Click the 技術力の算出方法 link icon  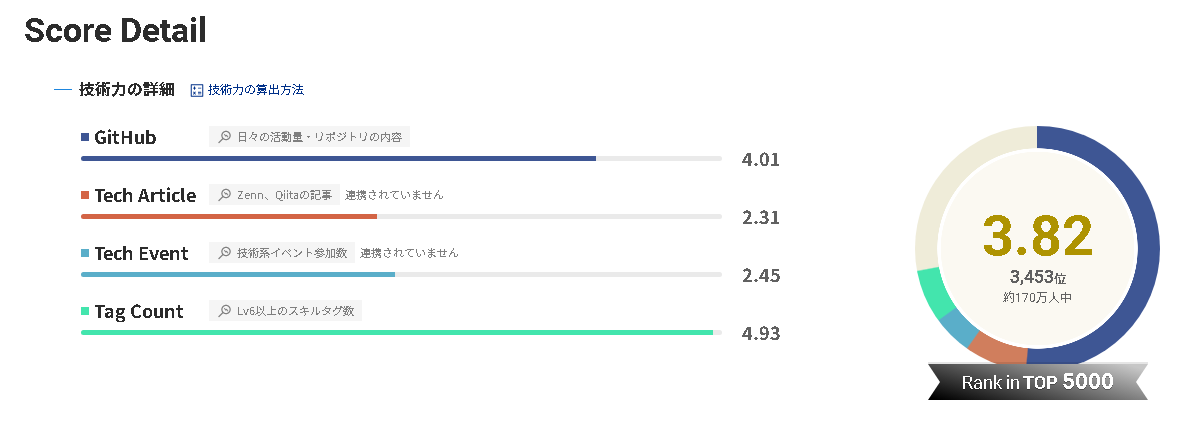tap(197, 90)
